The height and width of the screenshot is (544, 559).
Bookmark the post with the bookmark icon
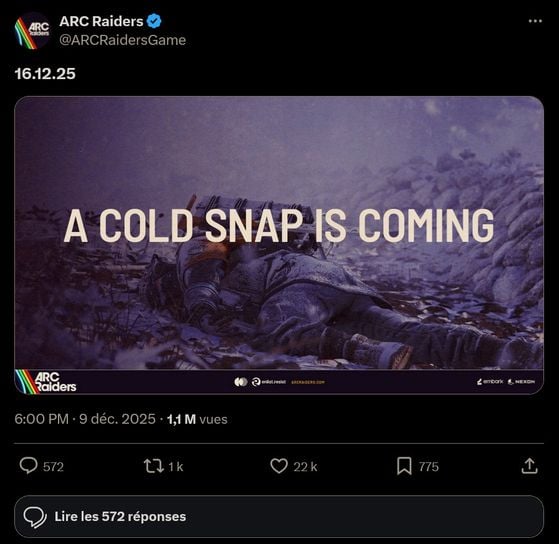[404, 466]
